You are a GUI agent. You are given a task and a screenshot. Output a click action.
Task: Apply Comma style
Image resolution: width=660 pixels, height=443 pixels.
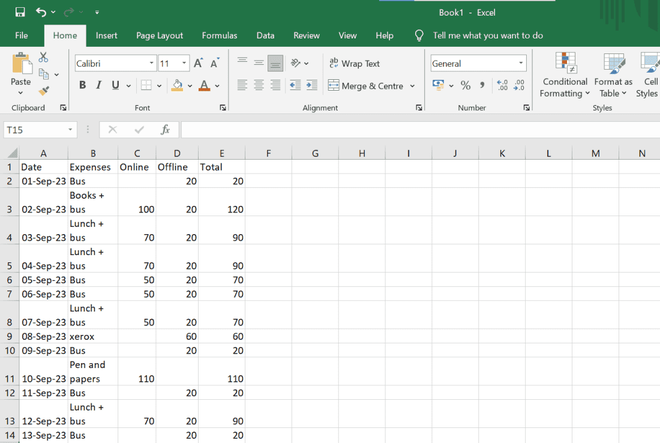click(x=482, y=85)
